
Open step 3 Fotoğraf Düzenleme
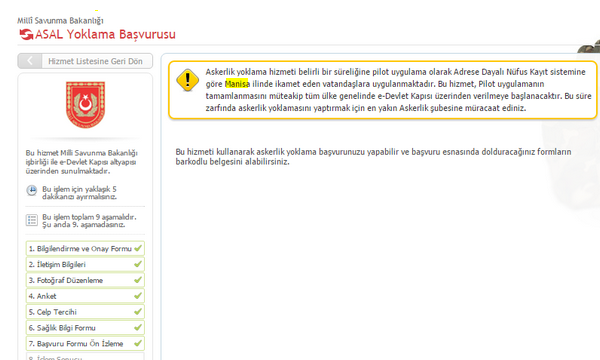click(x=85, y=280)
